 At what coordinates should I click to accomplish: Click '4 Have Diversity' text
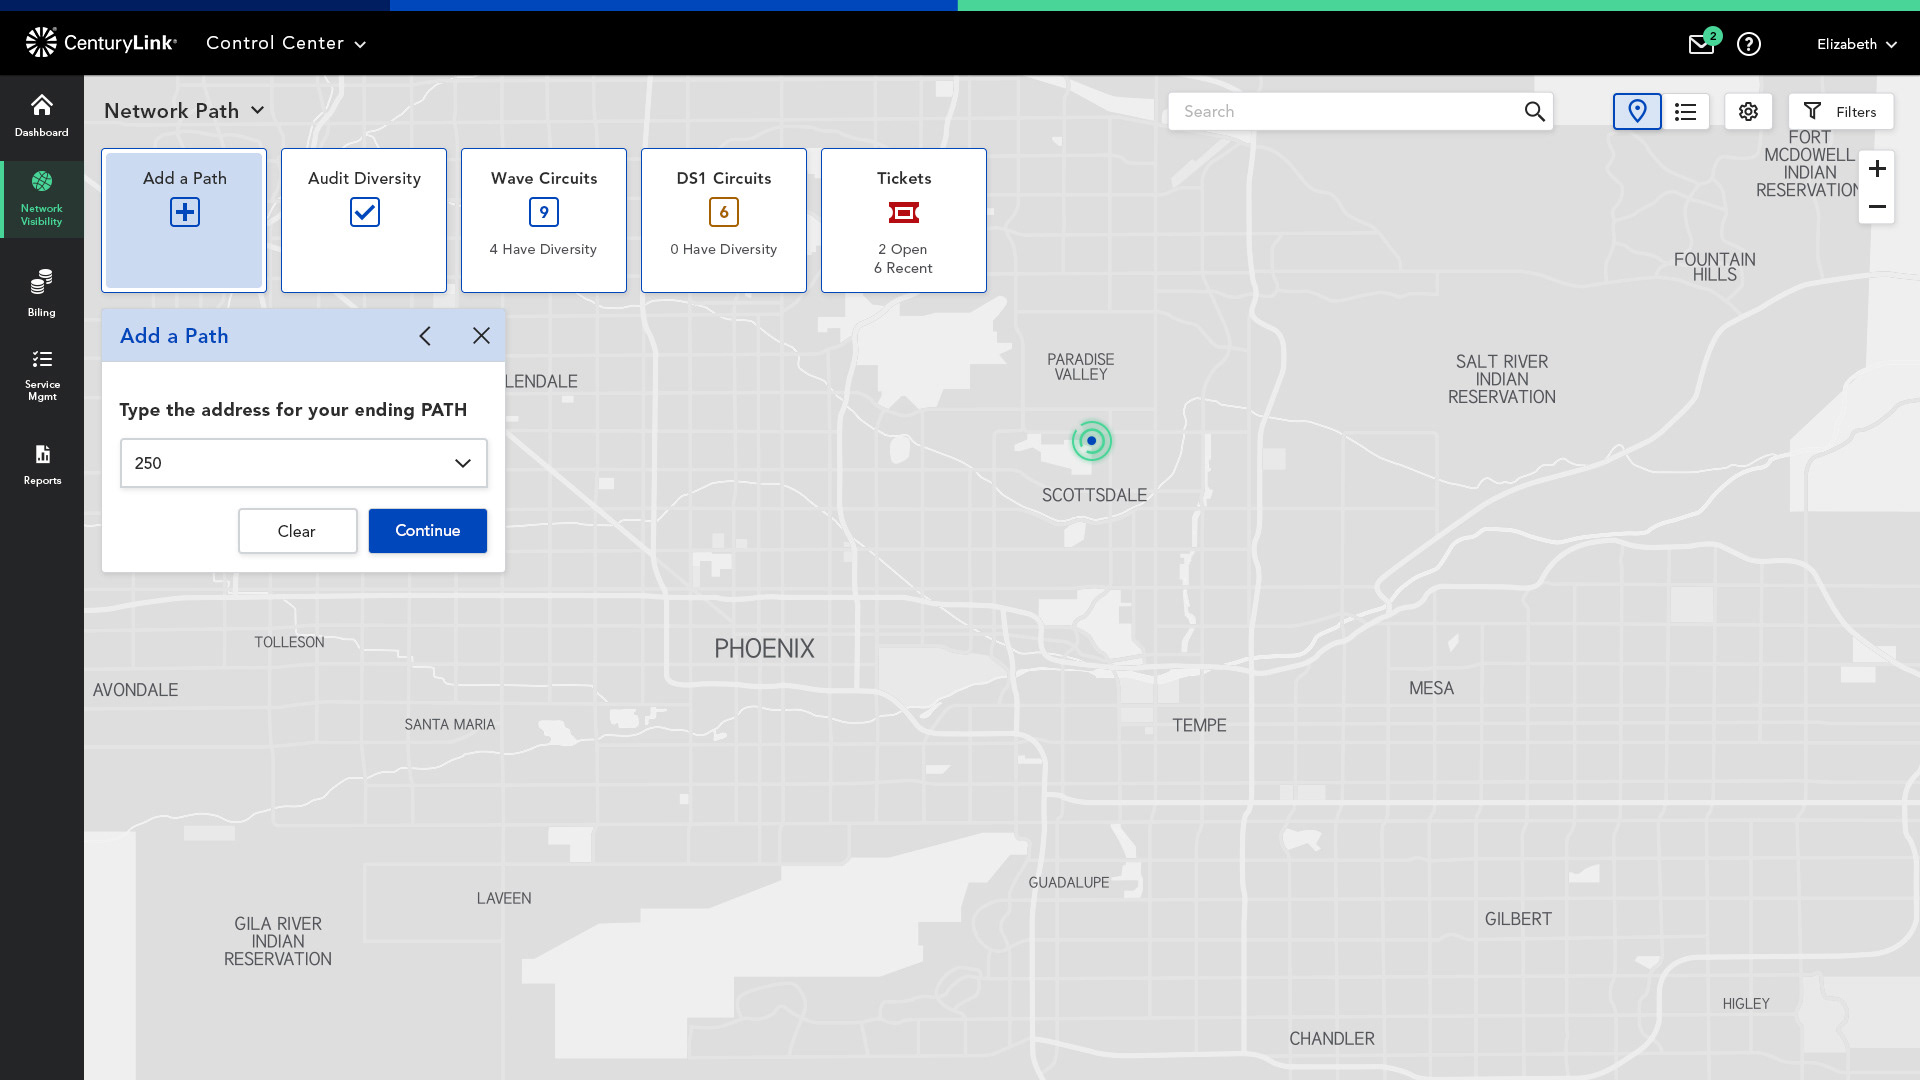click(x=543, y=249)
